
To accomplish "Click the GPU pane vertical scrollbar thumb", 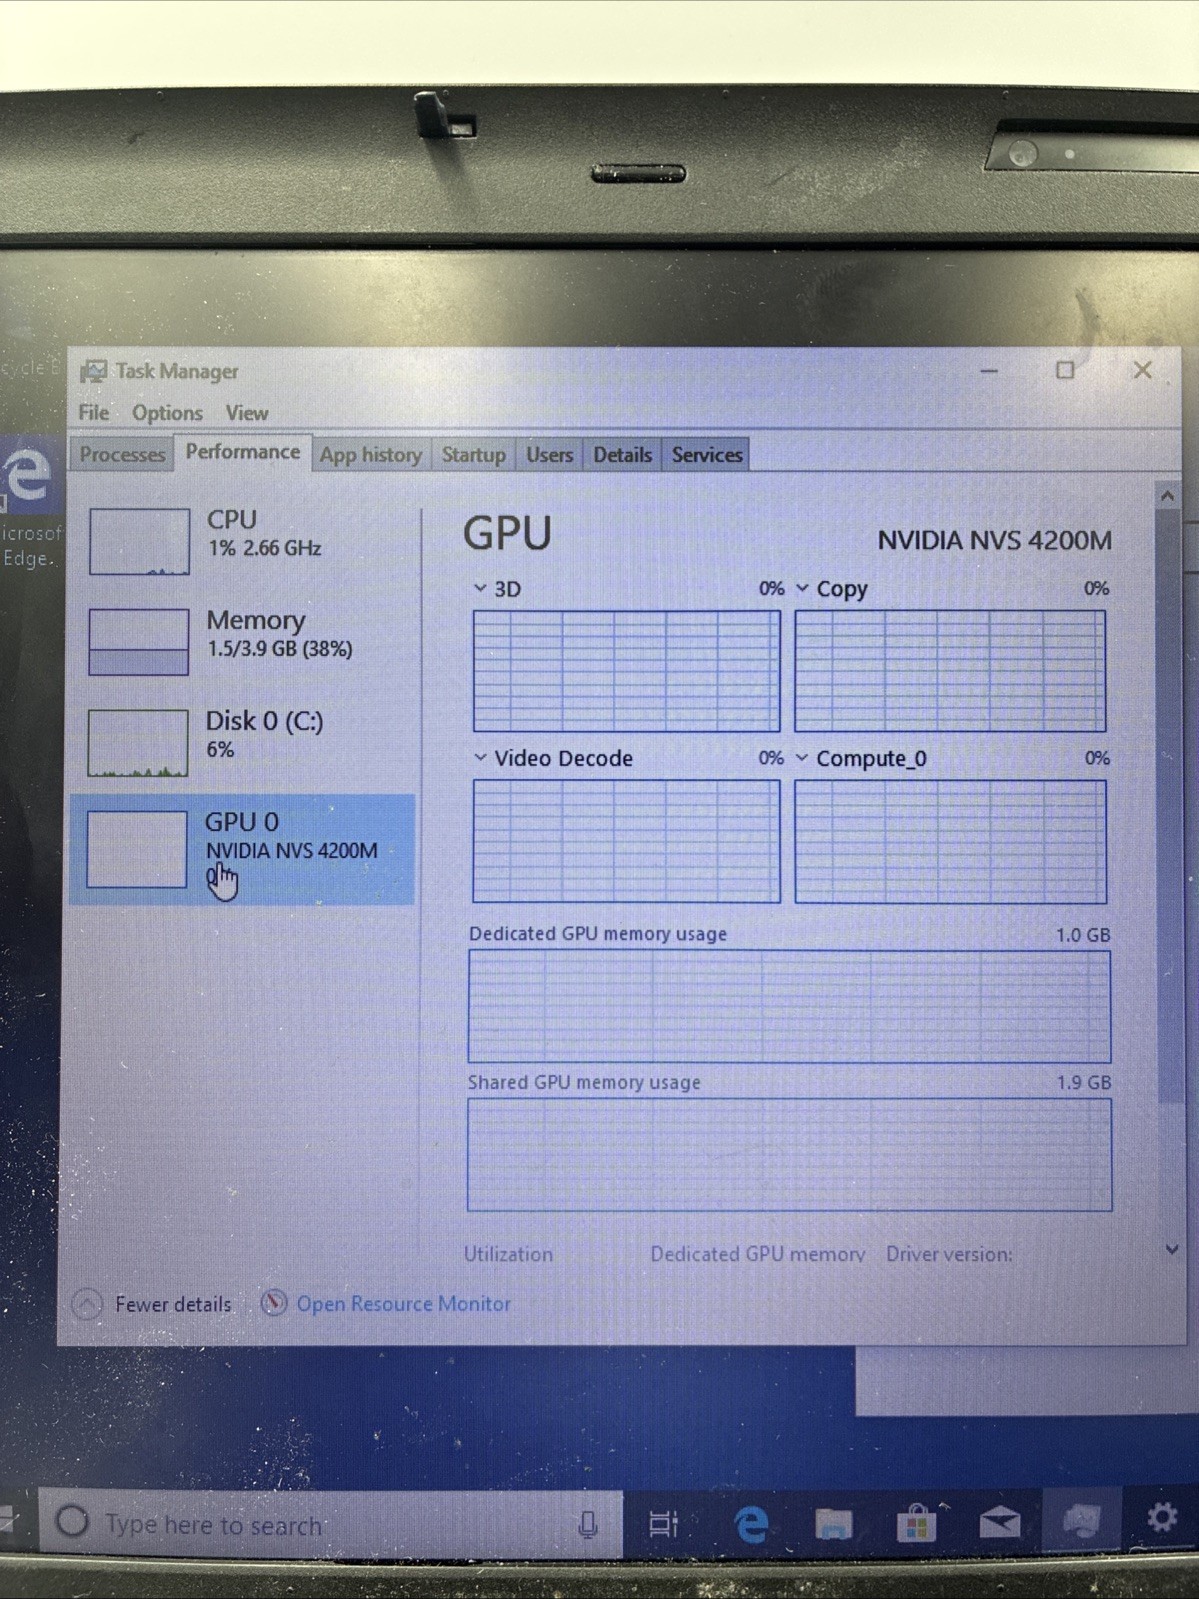I will pyautogui.click(x=1169, y=805).
